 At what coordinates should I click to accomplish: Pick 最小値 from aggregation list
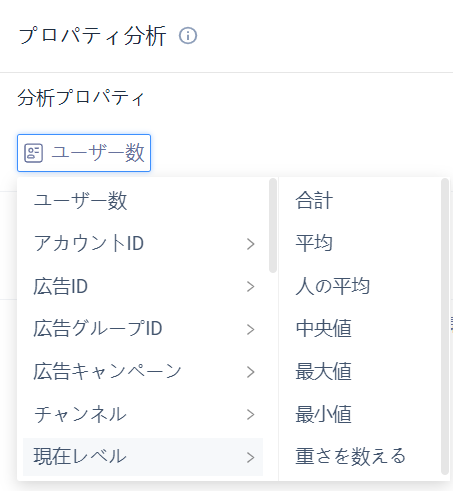[323, 414]
